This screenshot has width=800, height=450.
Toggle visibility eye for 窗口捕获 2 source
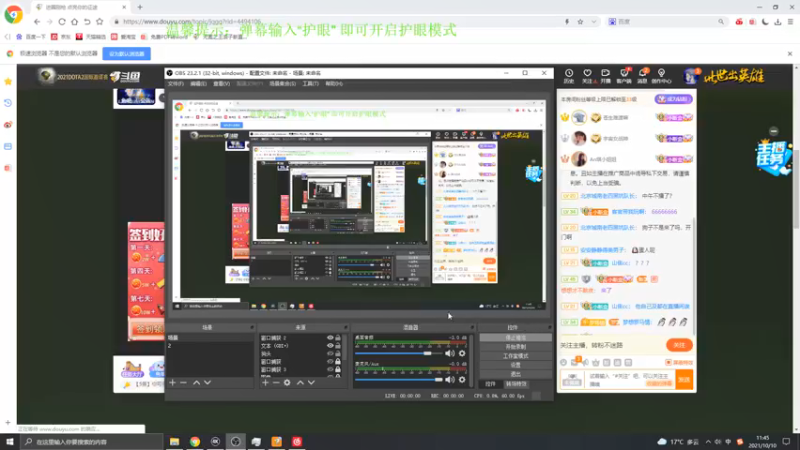tap(330, 338)
